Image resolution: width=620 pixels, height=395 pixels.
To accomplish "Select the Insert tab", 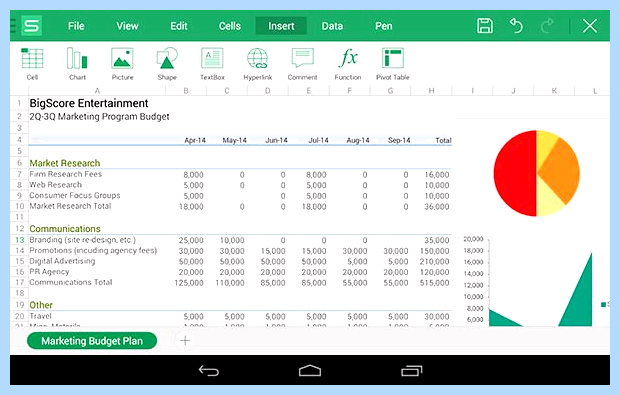I will 281,26.
